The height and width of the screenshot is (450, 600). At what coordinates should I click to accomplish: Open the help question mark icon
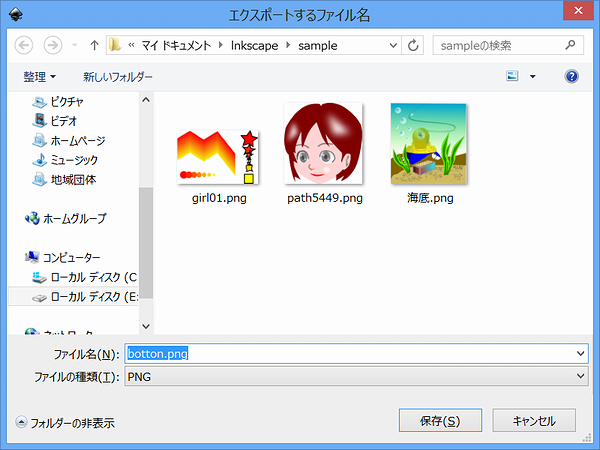(572, 76)
